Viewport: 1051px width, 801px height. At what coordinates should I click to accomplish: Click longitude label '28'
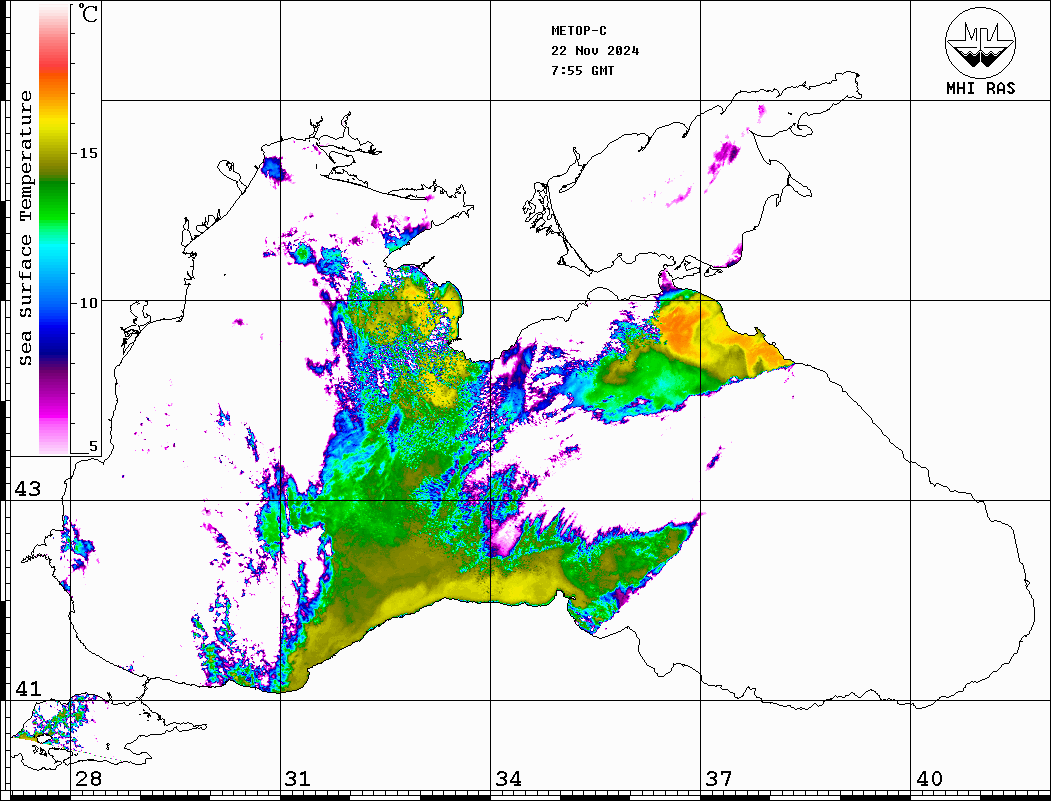pyautogui.click(x=88, y=779)
